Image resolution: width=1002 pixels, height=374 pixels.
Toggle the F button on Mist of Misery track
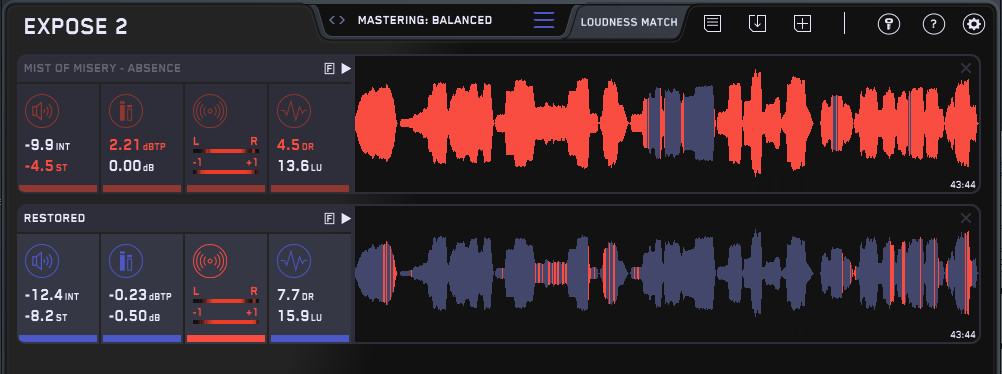pos(330,68)
